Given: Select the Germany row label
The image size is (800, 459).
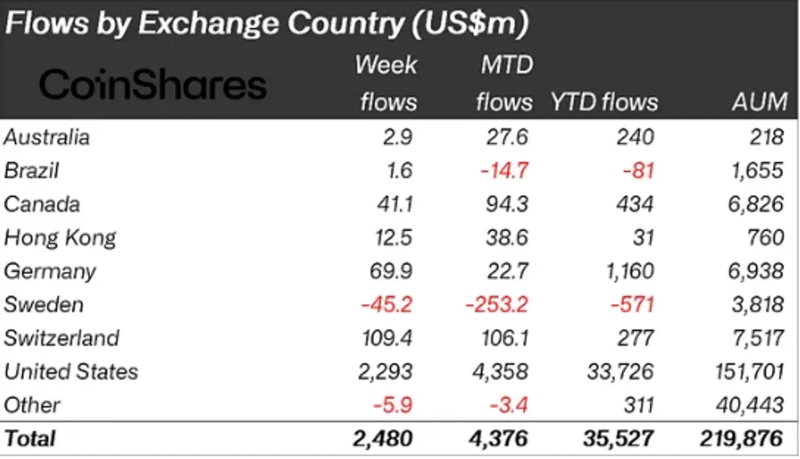Looking at the screenshot, I should pos(50,271).
